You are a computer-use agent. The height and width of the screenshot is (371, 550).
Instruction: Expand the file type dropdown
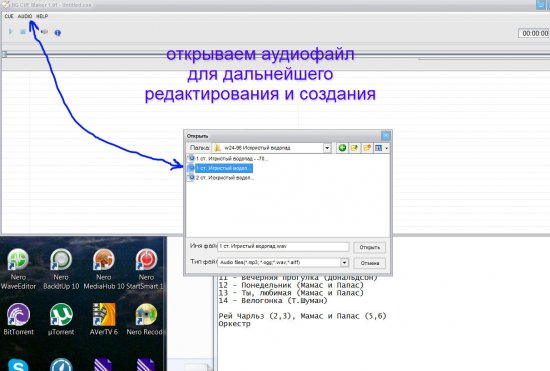(344, 263)
